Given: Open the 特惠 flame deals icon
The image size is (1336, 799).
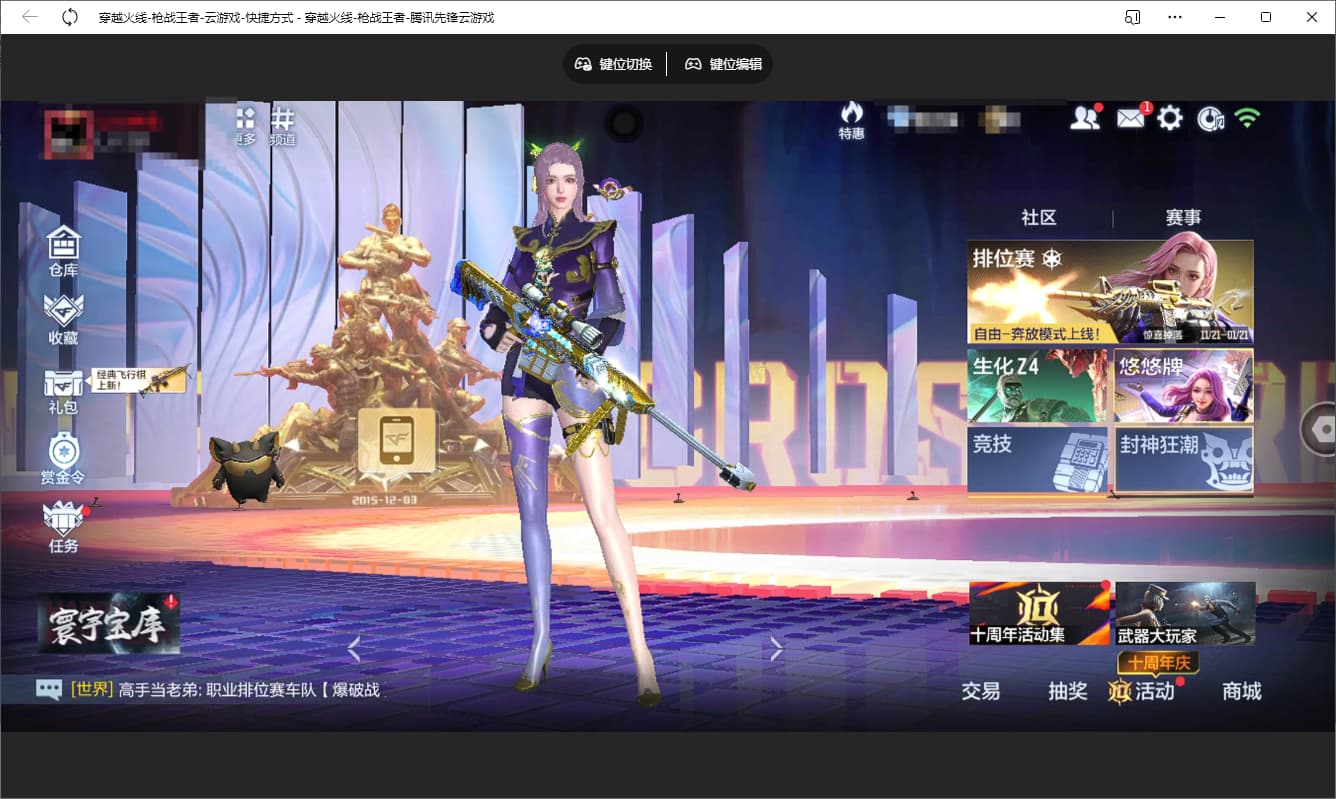Looking at the screenshot, I should click(852, 120).
